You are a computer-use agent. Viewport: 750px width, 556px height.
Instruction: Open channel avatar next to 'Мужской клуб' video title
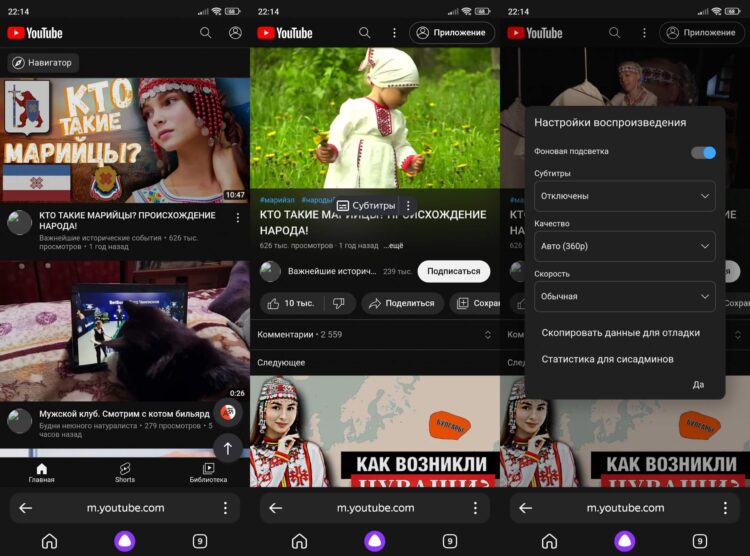(x=20, y=421)
